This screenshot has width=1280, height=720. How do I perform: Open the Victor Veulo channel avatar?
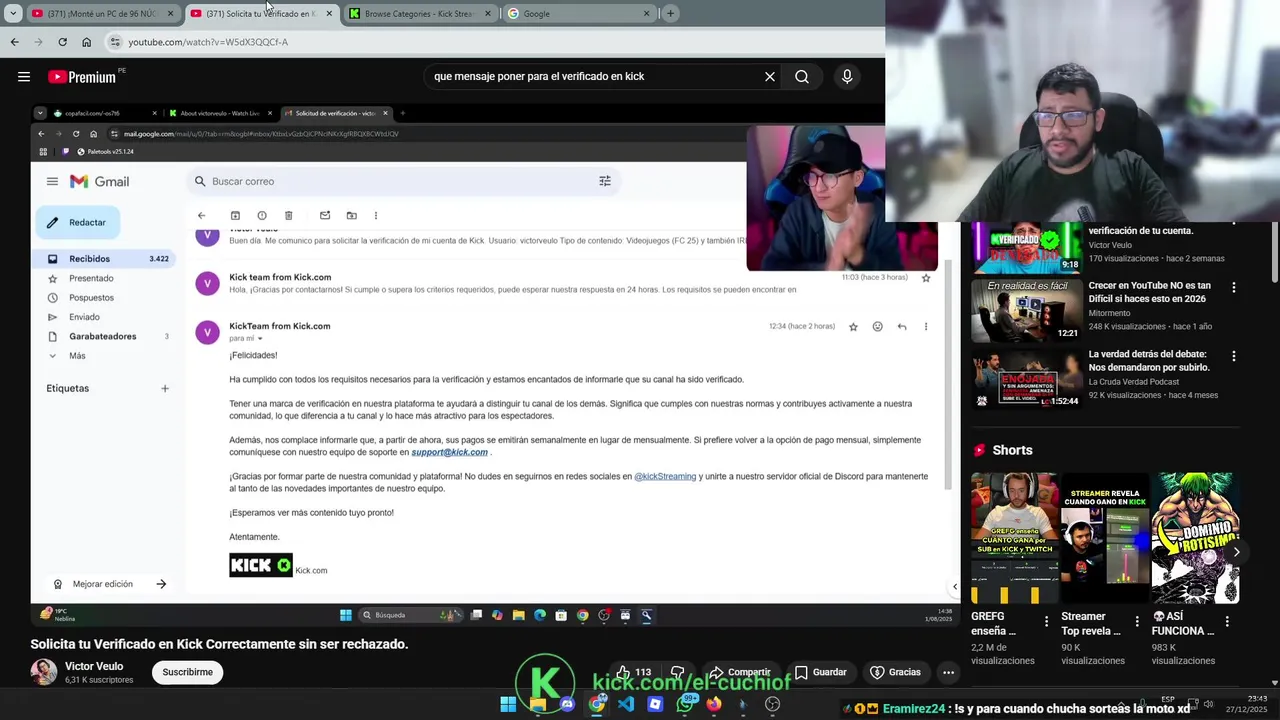44,672
